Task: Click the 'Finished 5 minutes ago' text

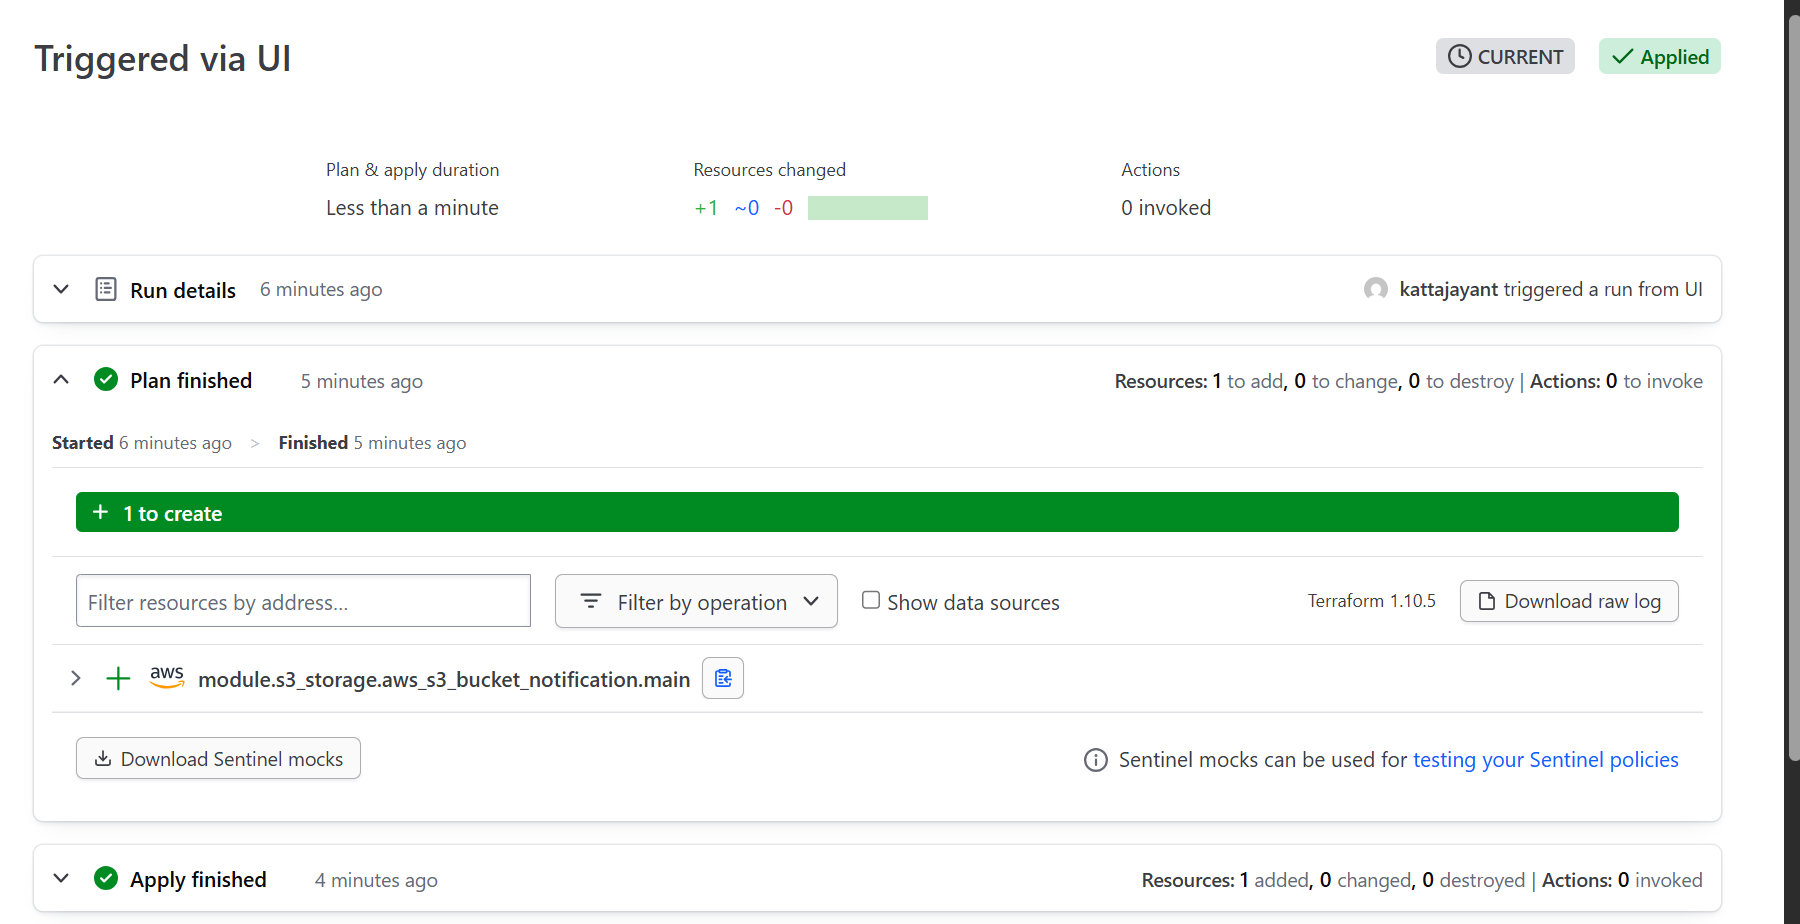Action: pos(372,442)
